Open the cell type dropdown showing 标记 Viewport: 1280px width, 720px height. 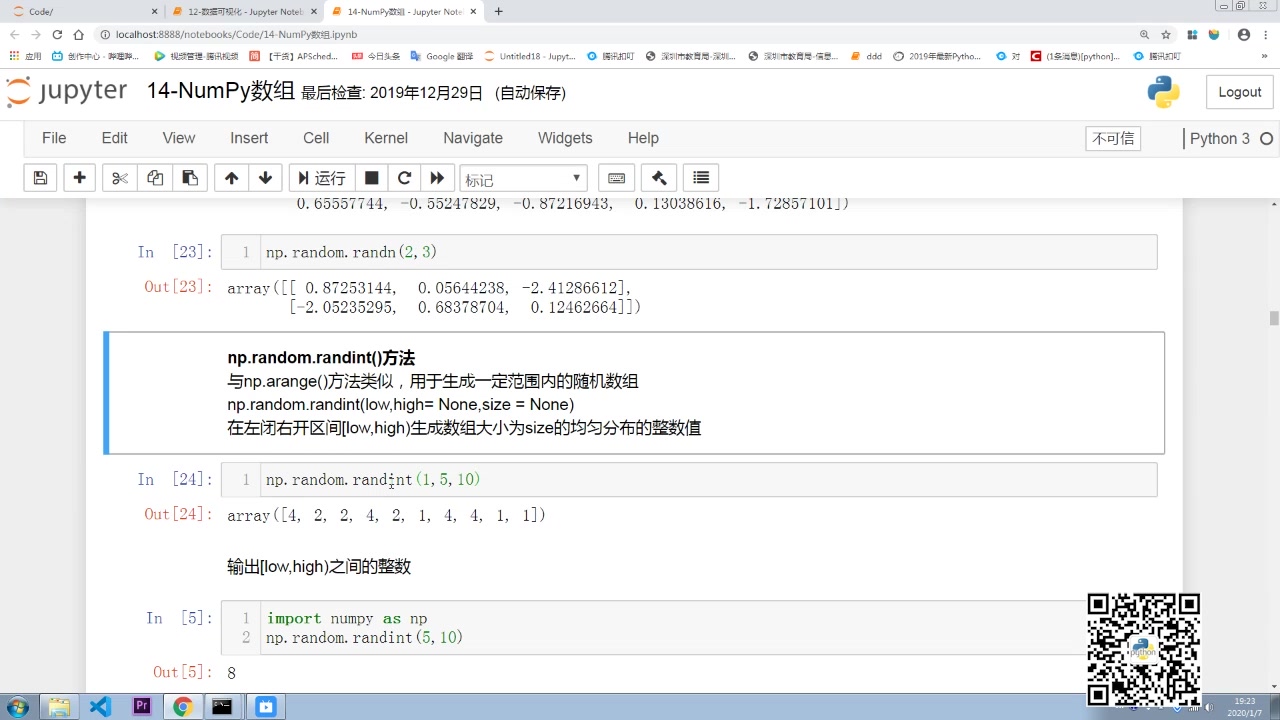[523, 179]
